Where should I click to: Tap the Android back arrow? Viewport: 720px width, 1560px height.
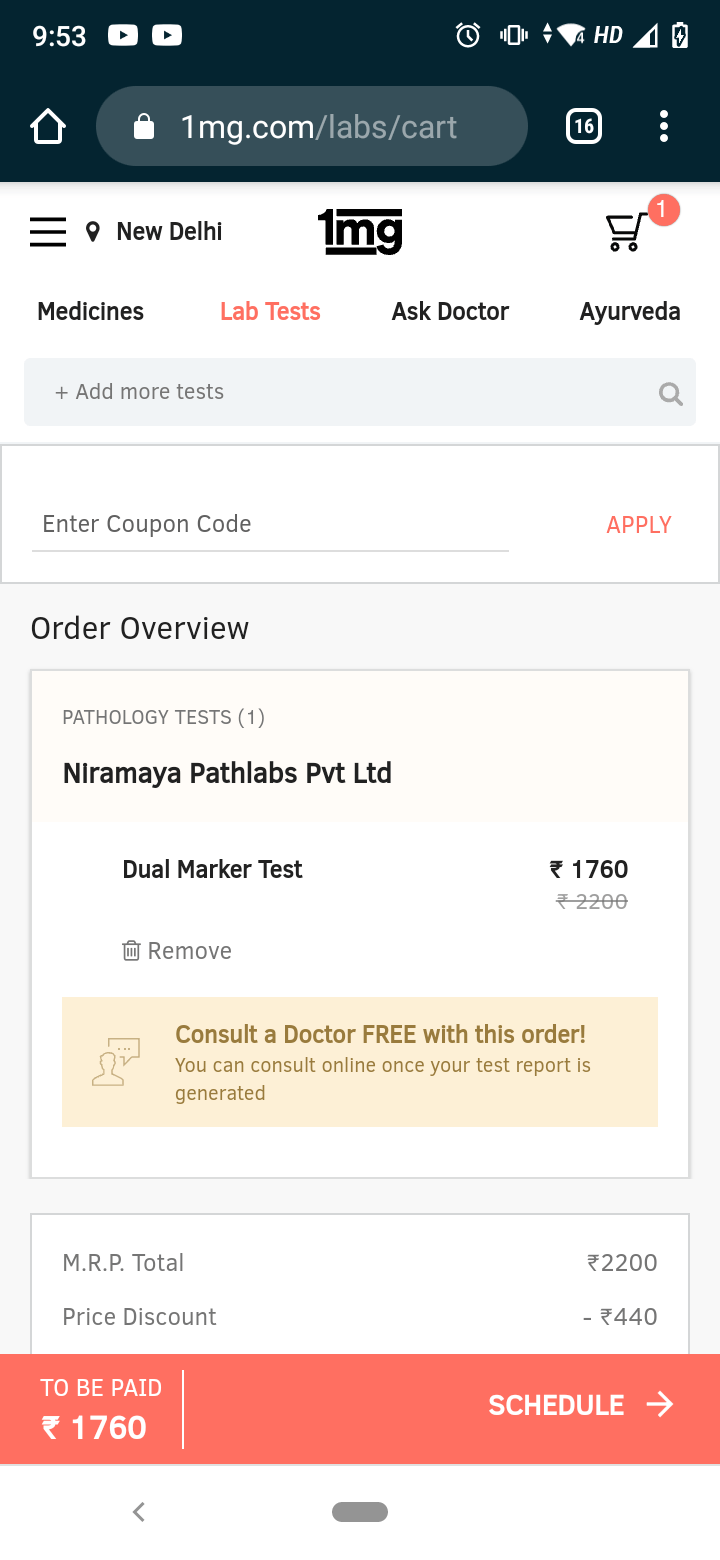[139, 1512]
